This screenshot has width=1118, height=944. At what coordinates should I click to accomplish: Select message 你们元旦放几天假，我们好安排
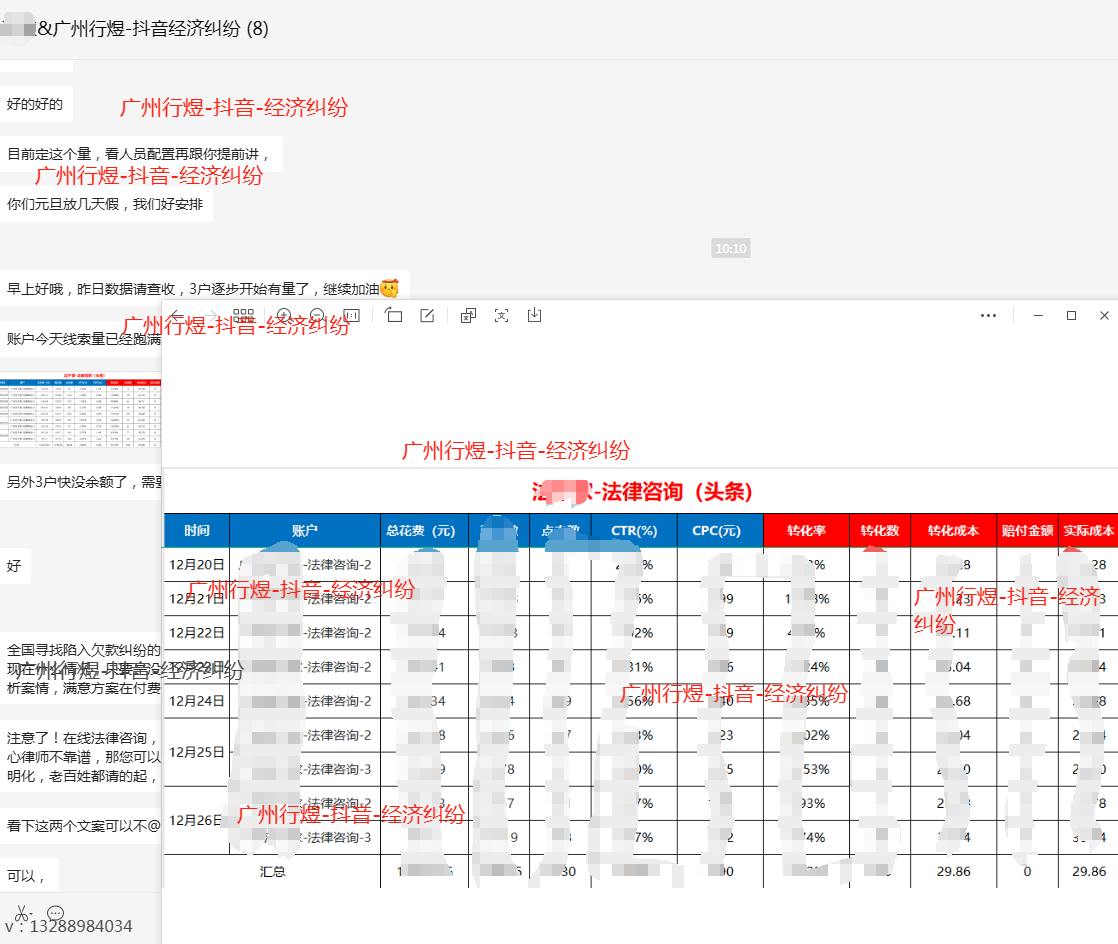[x=106, y=205]
